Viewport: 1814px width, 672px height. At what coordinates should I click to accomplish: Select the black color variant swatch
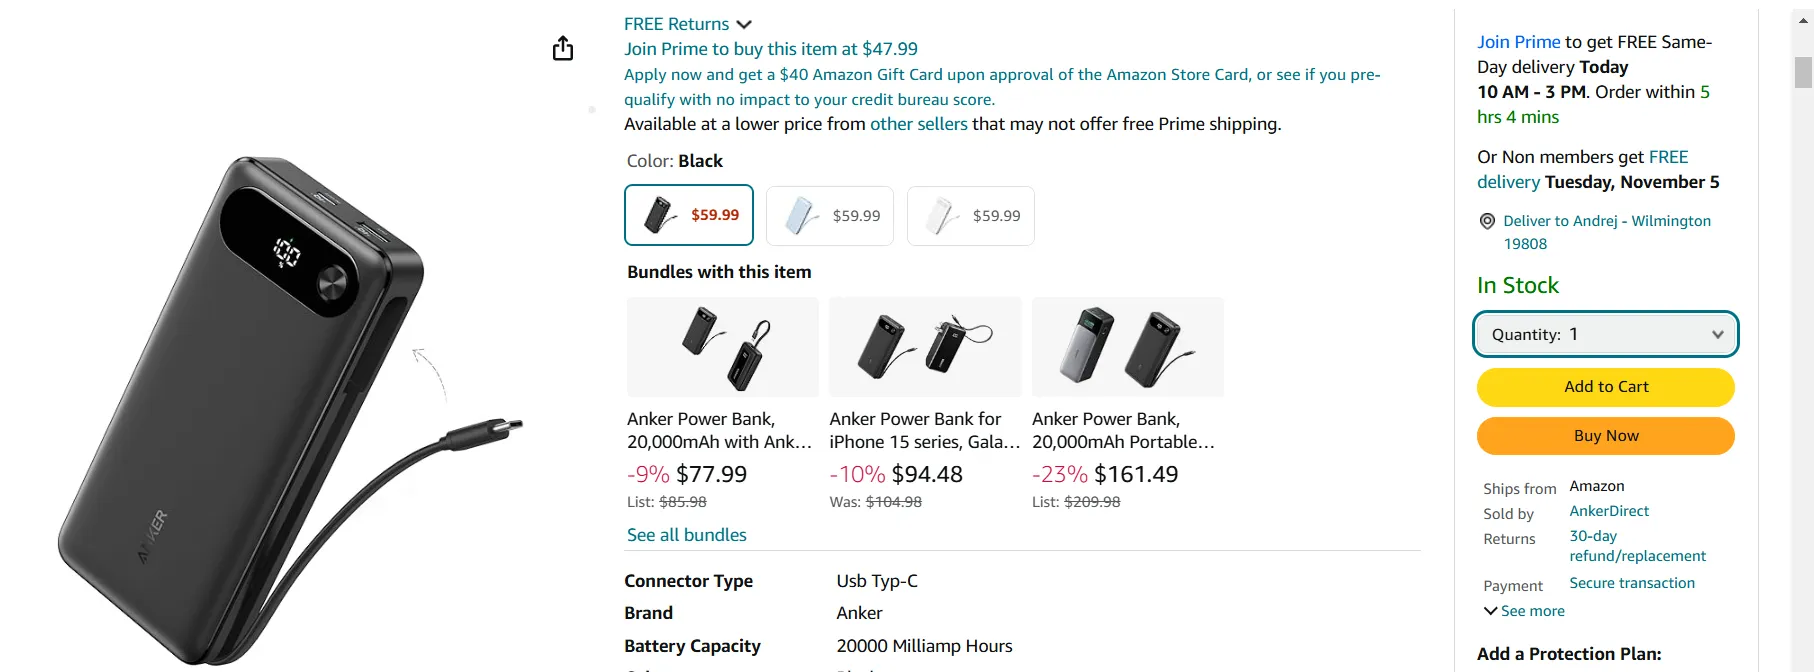point(688,215)
